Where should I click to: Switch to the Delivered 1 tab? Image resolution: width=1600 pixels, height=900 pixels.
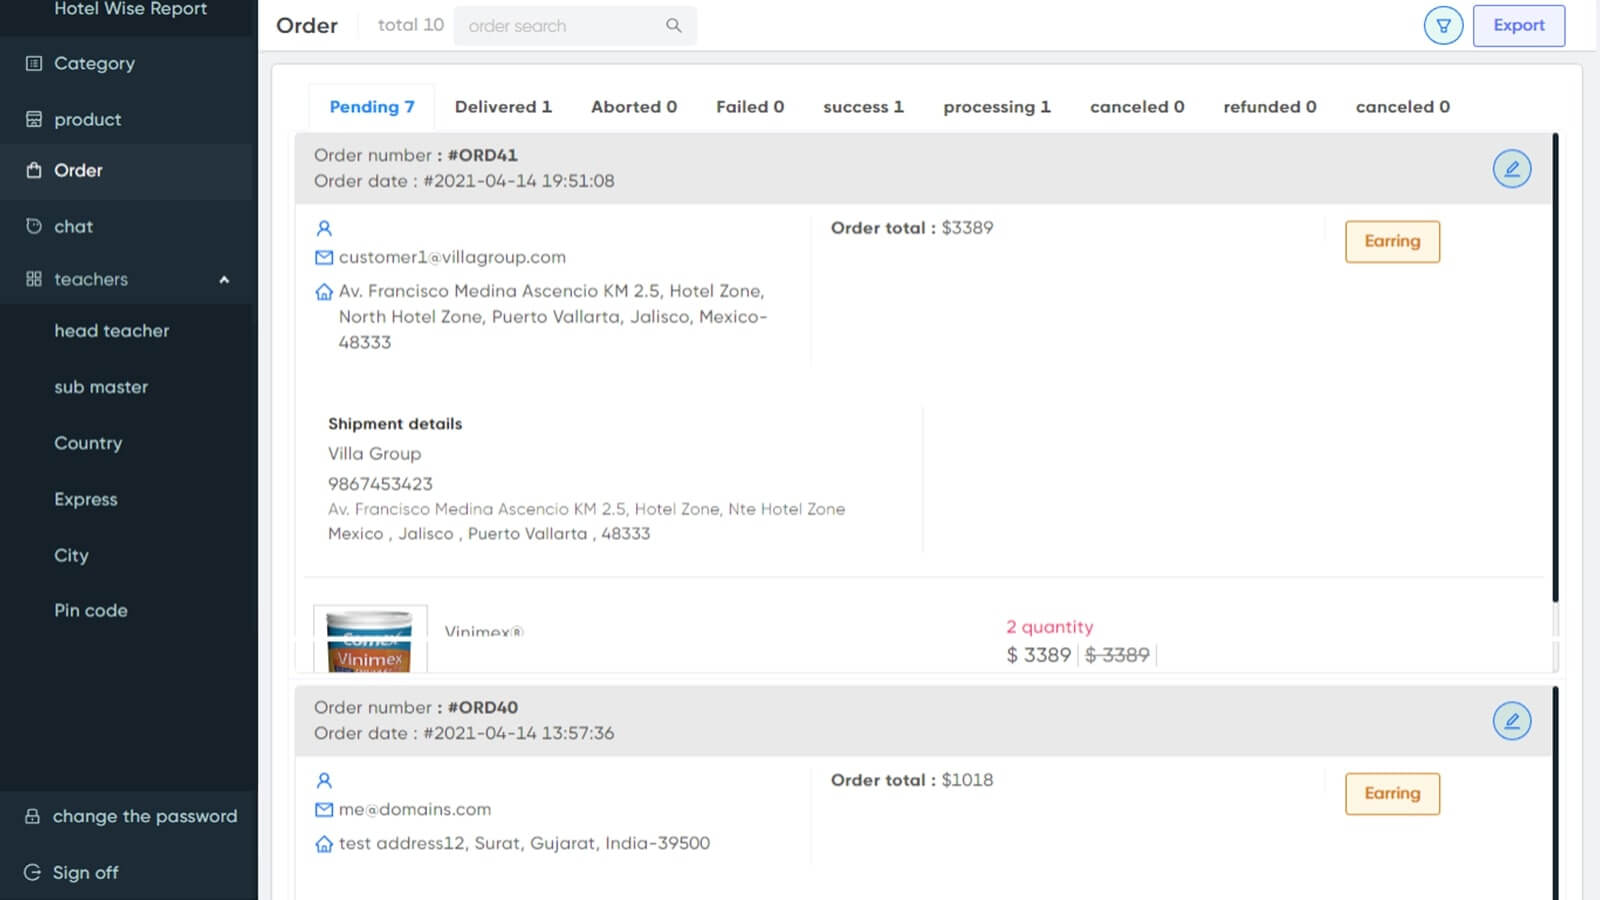[503, 107]
